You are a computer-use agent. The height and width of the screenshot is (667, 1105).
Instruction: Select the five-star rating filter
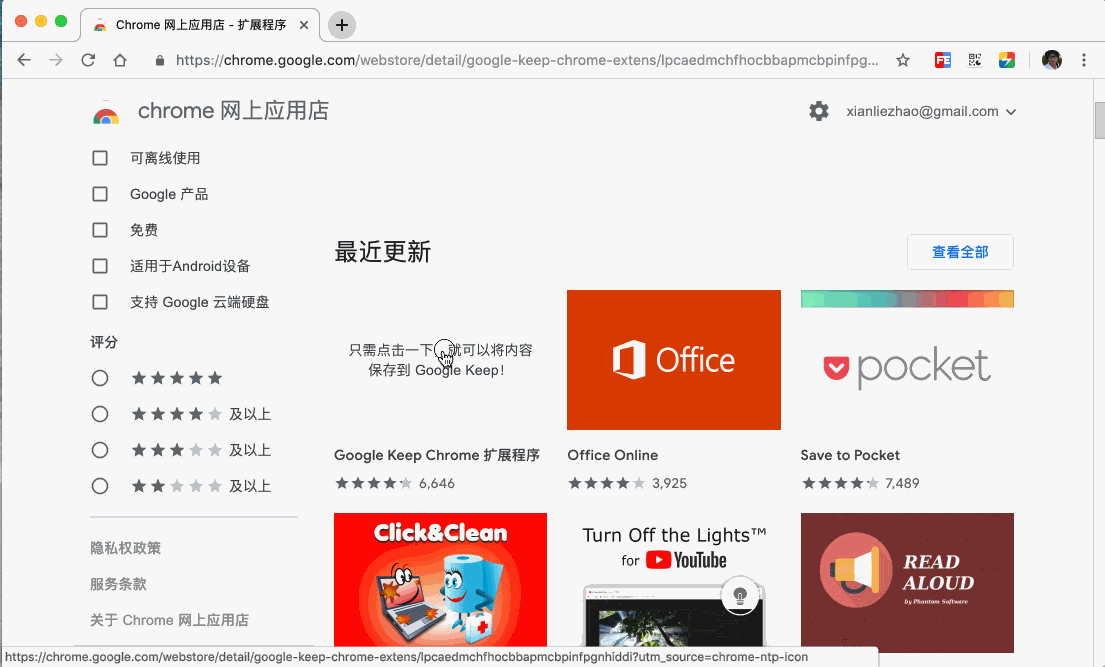[100, 378]
